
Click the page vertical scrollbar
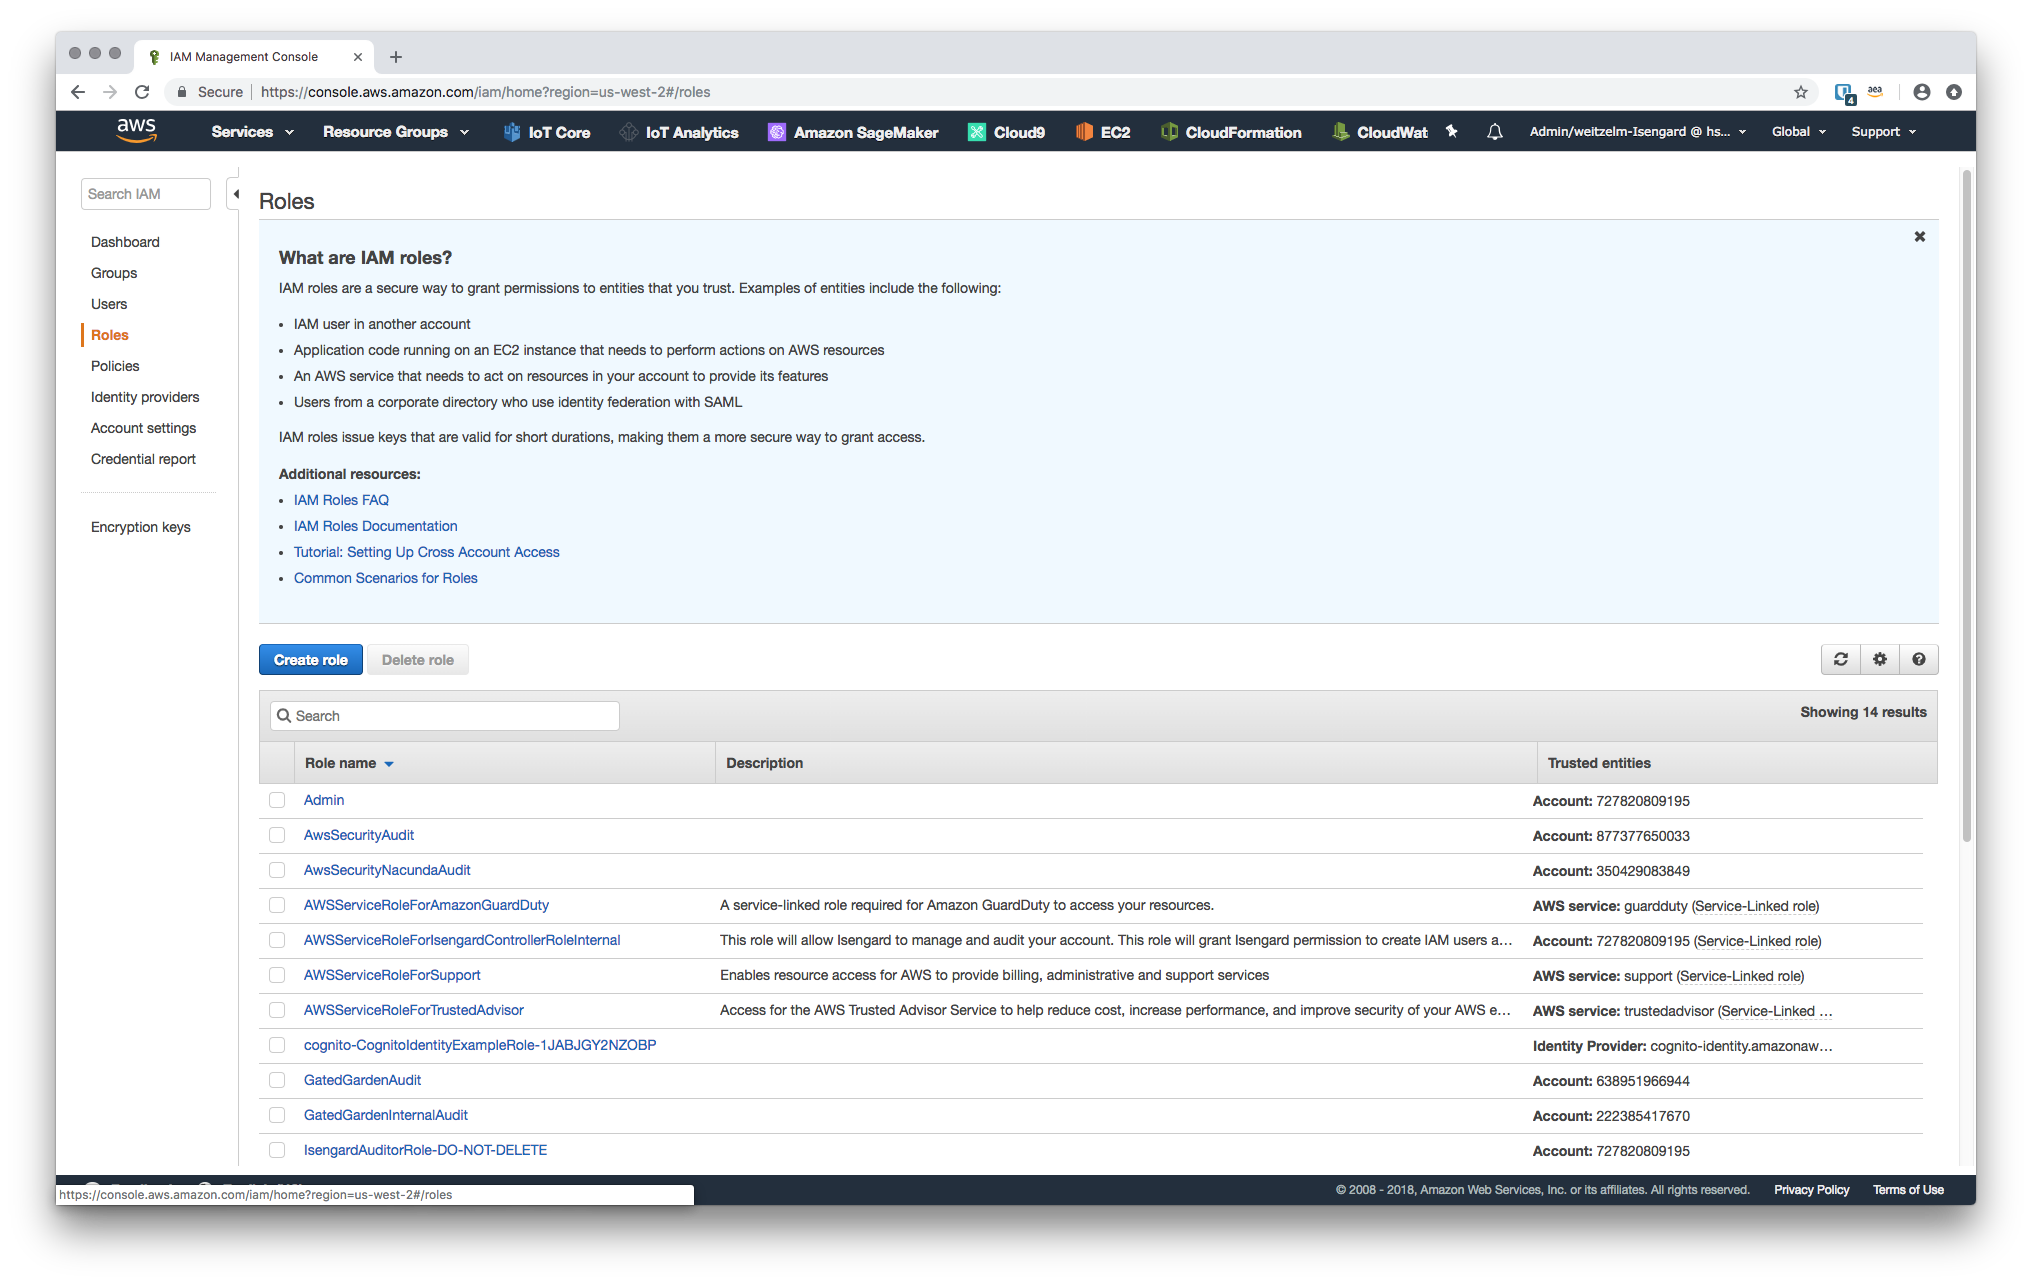1966,505
